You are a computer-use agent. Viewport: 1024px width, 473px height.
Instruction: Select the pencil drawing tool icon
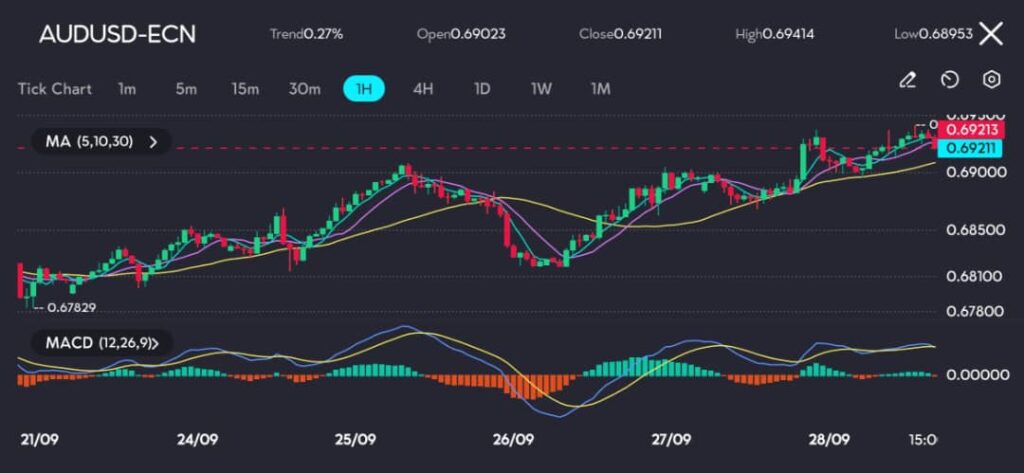(x=907, y=80)
